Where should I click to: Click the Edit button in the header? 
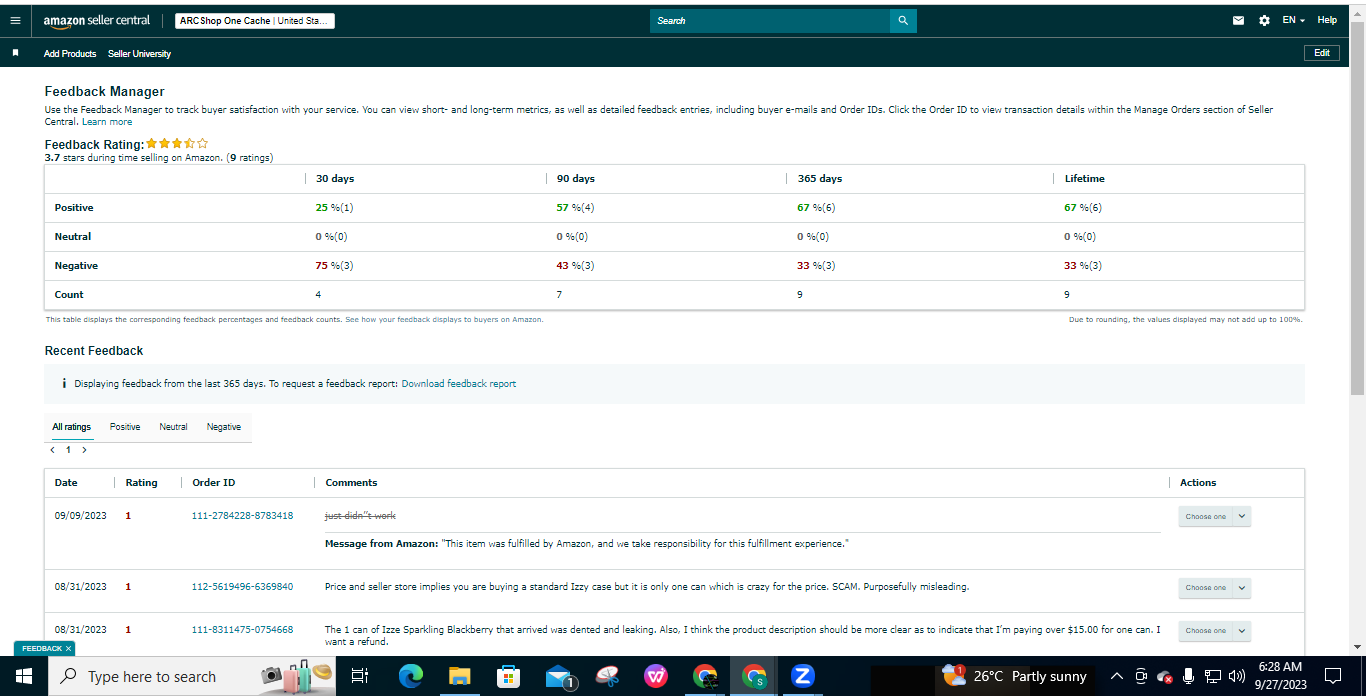[x=1322, y=53]
